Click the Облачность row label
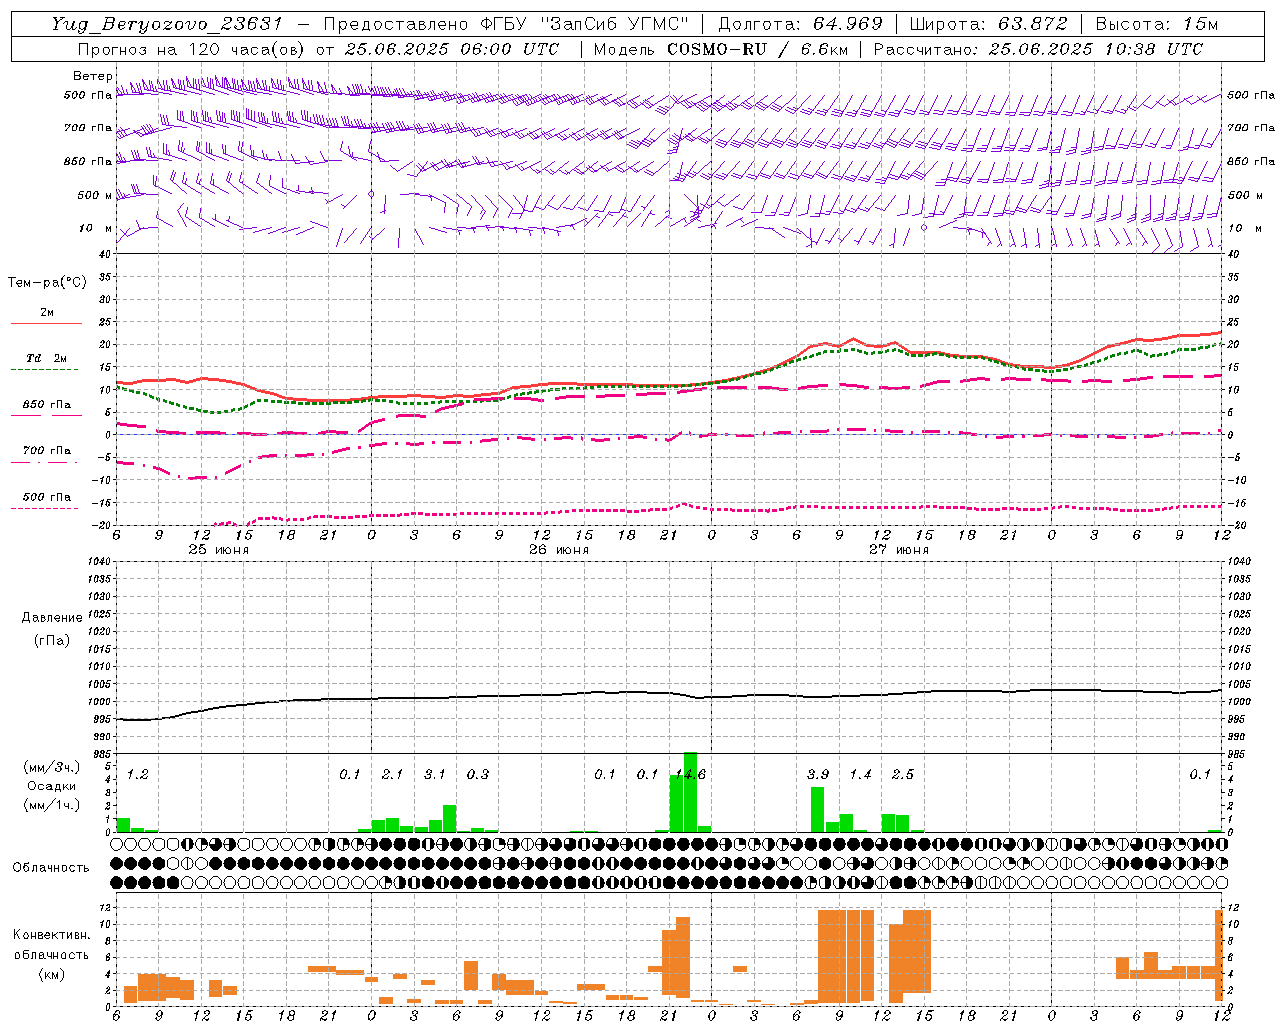 click(x=51, y=867)
